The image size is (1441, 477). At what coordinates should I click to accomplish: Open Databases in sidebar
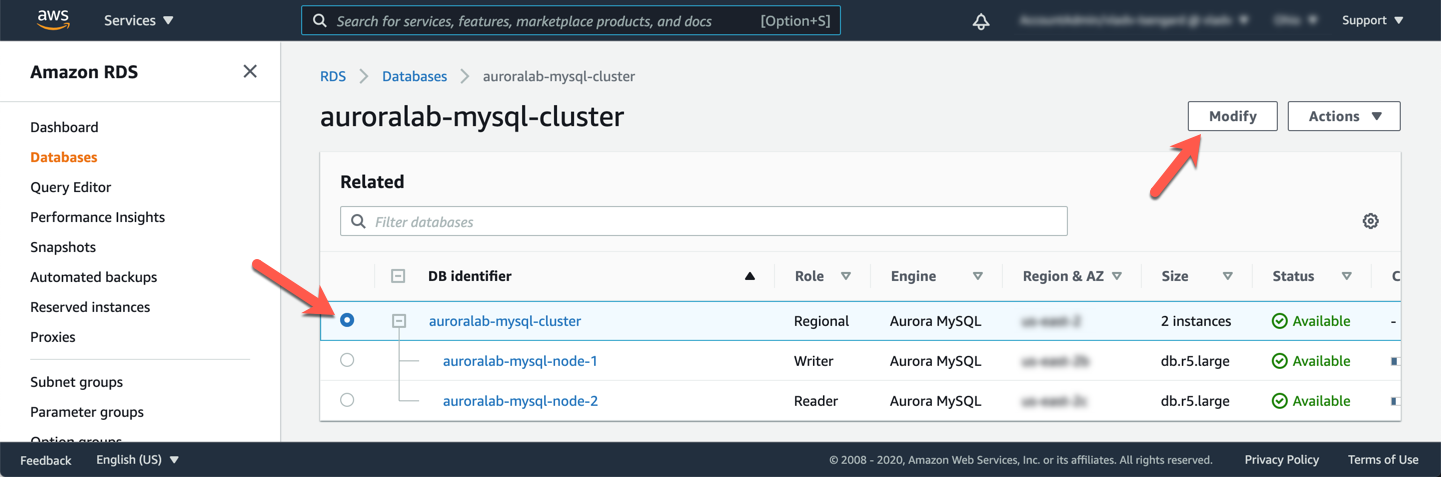[63, 157]
